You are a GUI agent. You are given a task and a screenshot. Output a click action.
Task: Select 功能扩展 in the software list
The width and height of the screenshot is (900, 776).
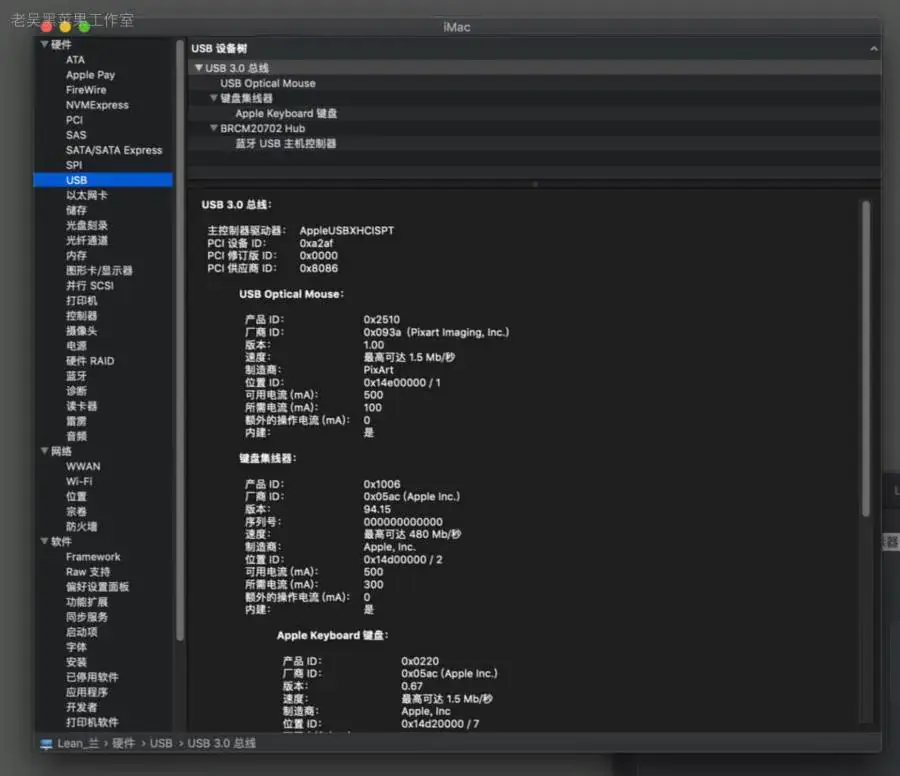point(87,602)
